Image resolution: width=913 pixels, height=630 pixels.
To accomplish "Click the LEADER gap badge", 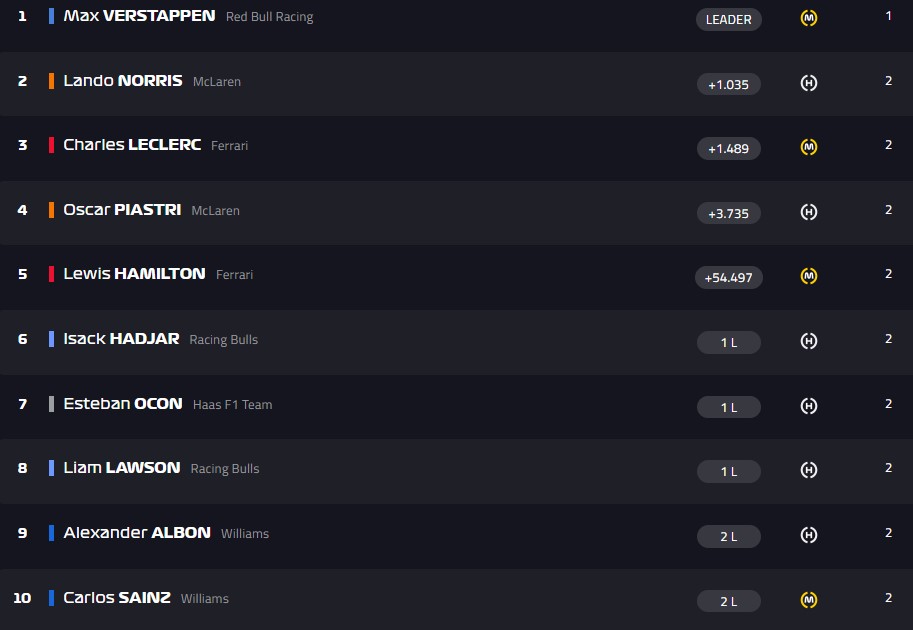I will pos(729,19).
